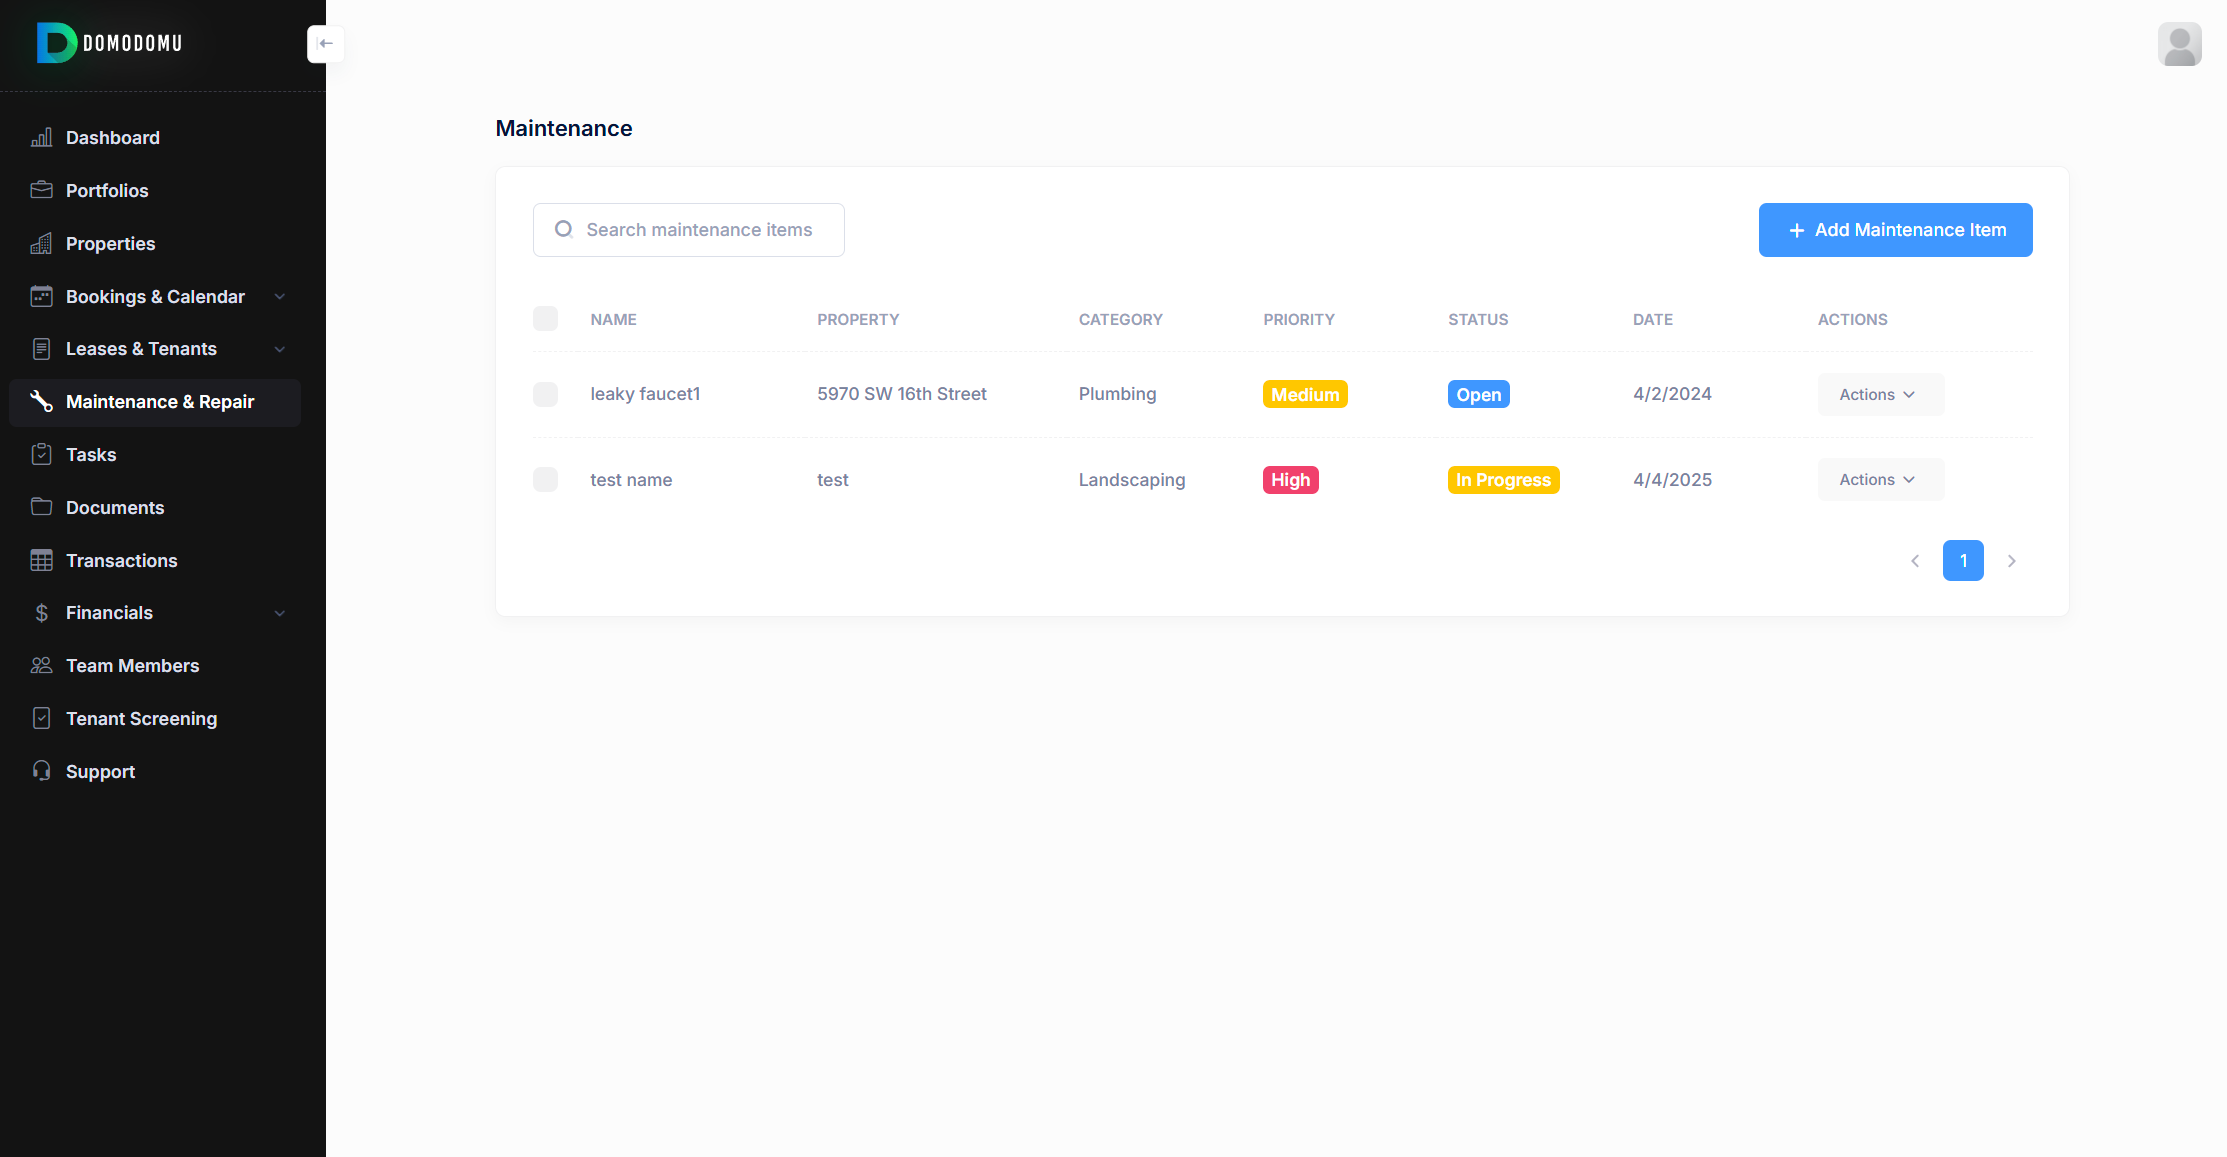Click the Dashboard bar chart icon

41,138
